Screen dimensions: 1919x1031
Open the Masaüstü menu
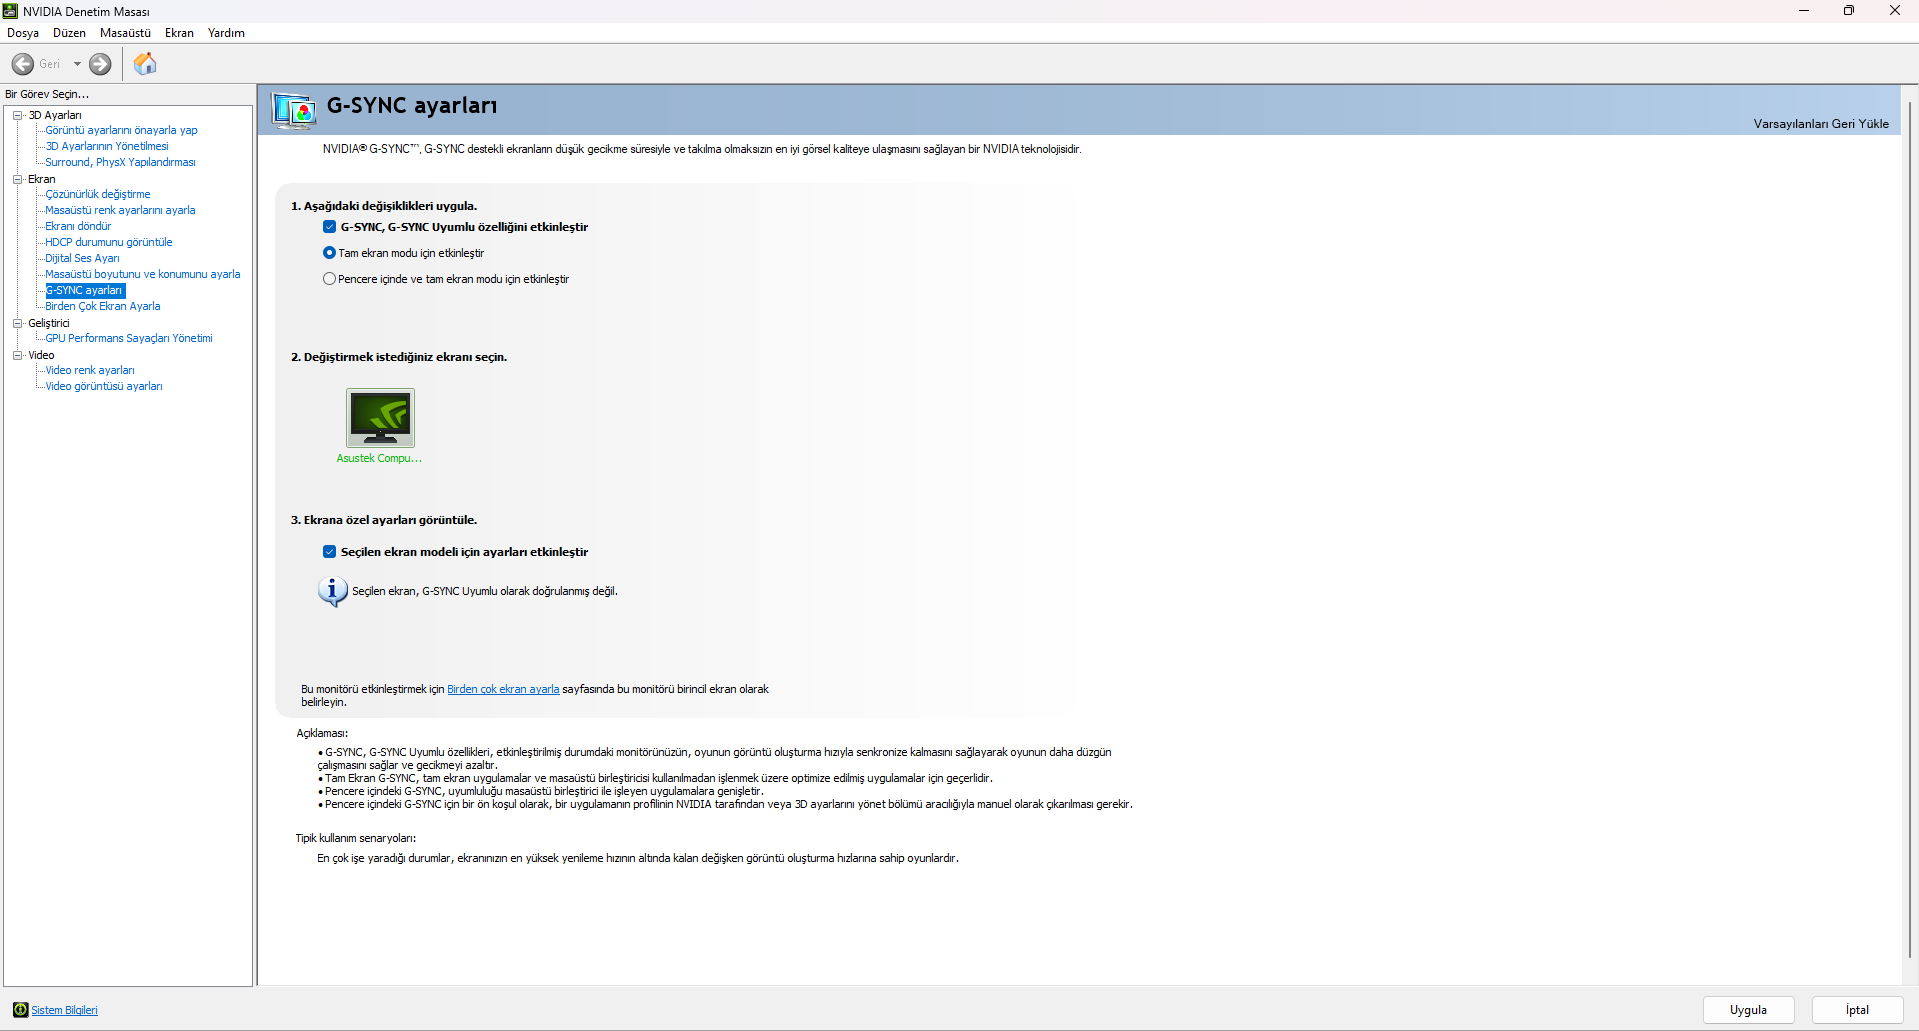coord(125,33)
